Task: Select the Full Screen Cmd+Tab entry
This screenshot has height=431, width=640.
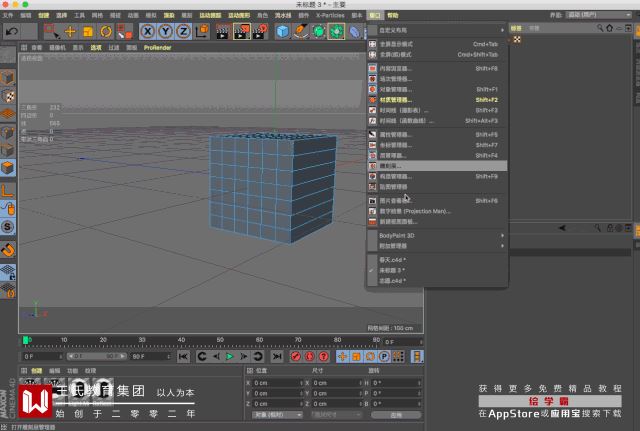Action: click(x=437, y=44)
